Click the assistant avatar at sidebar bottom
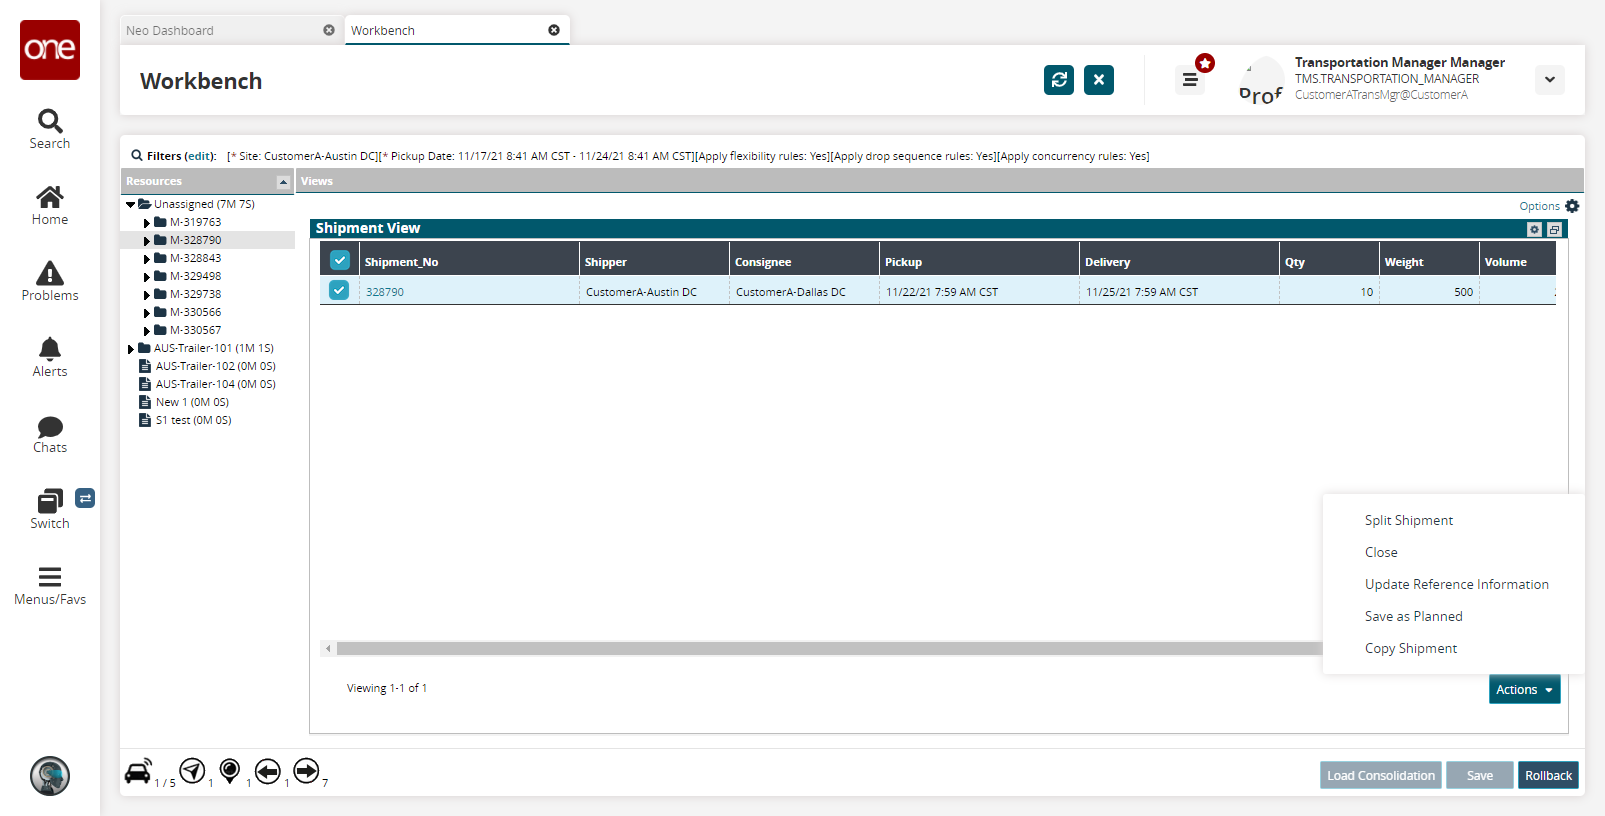Screen dimensions: 1605x816 pos(50,776)
